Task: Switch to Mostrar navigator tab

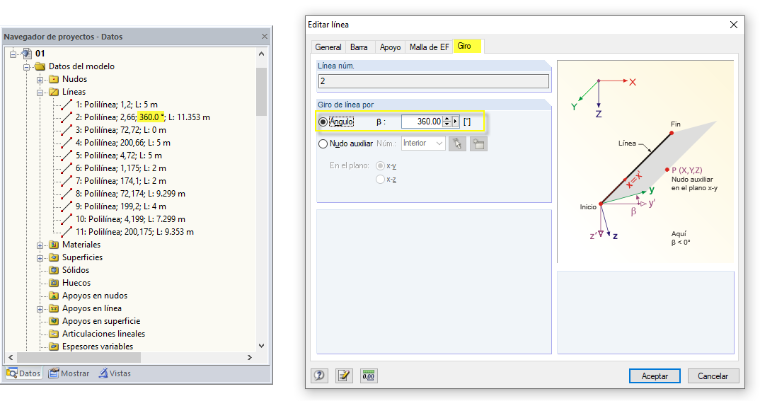Action: (x=69, y=373)
